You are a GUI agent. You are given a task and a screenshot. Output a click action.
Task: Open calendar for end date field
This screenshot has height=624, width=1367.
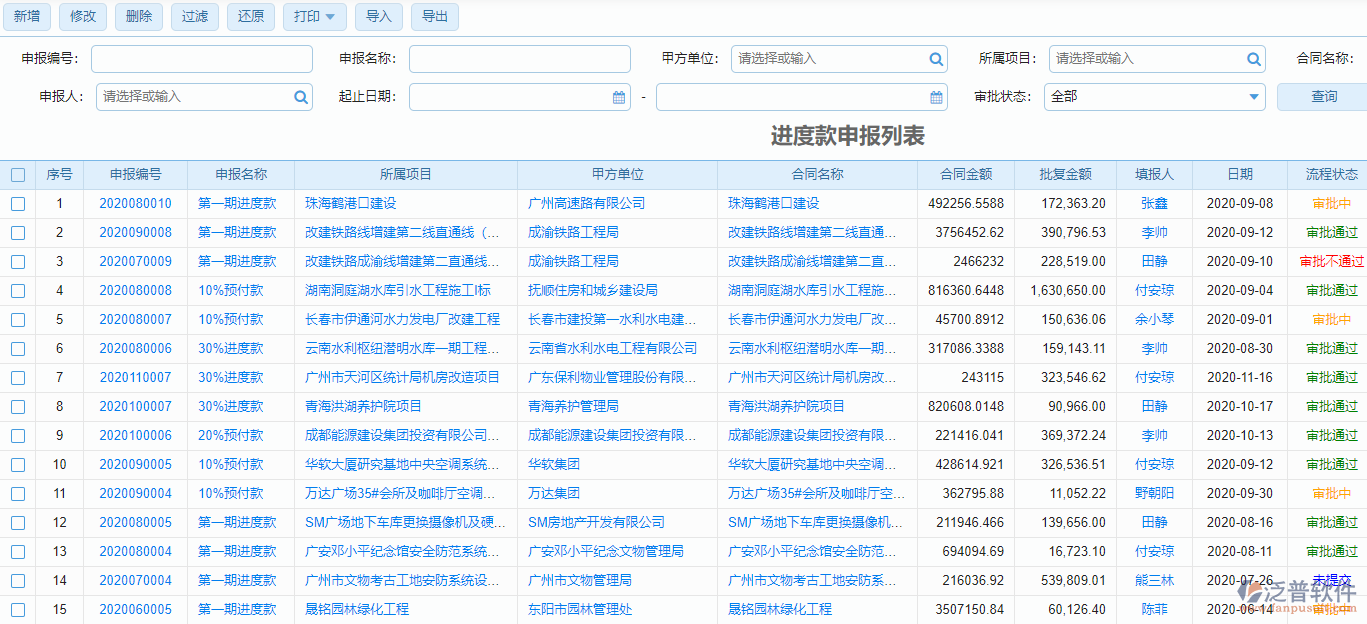[936, 97]
